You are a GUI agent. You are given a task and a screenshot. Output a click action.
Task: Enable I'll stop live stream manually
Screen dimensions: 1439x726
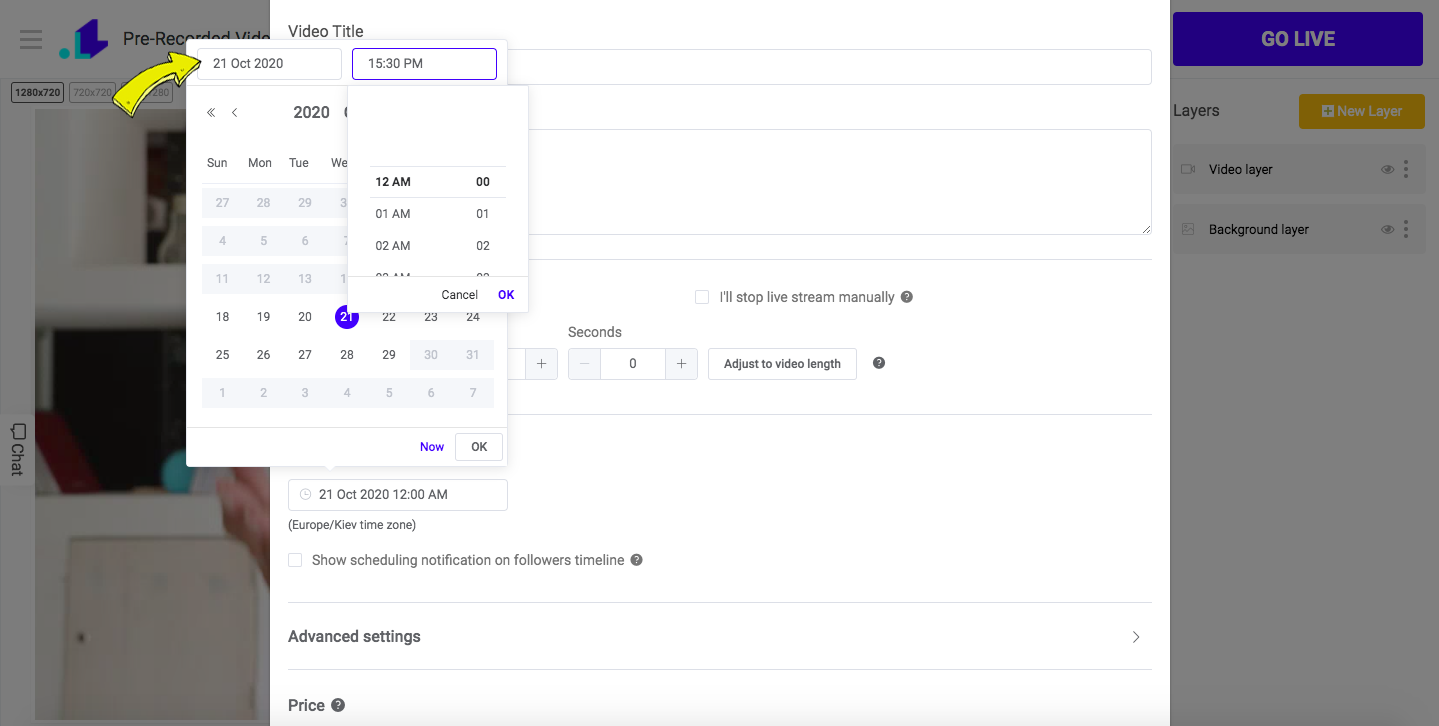(702, 297)
